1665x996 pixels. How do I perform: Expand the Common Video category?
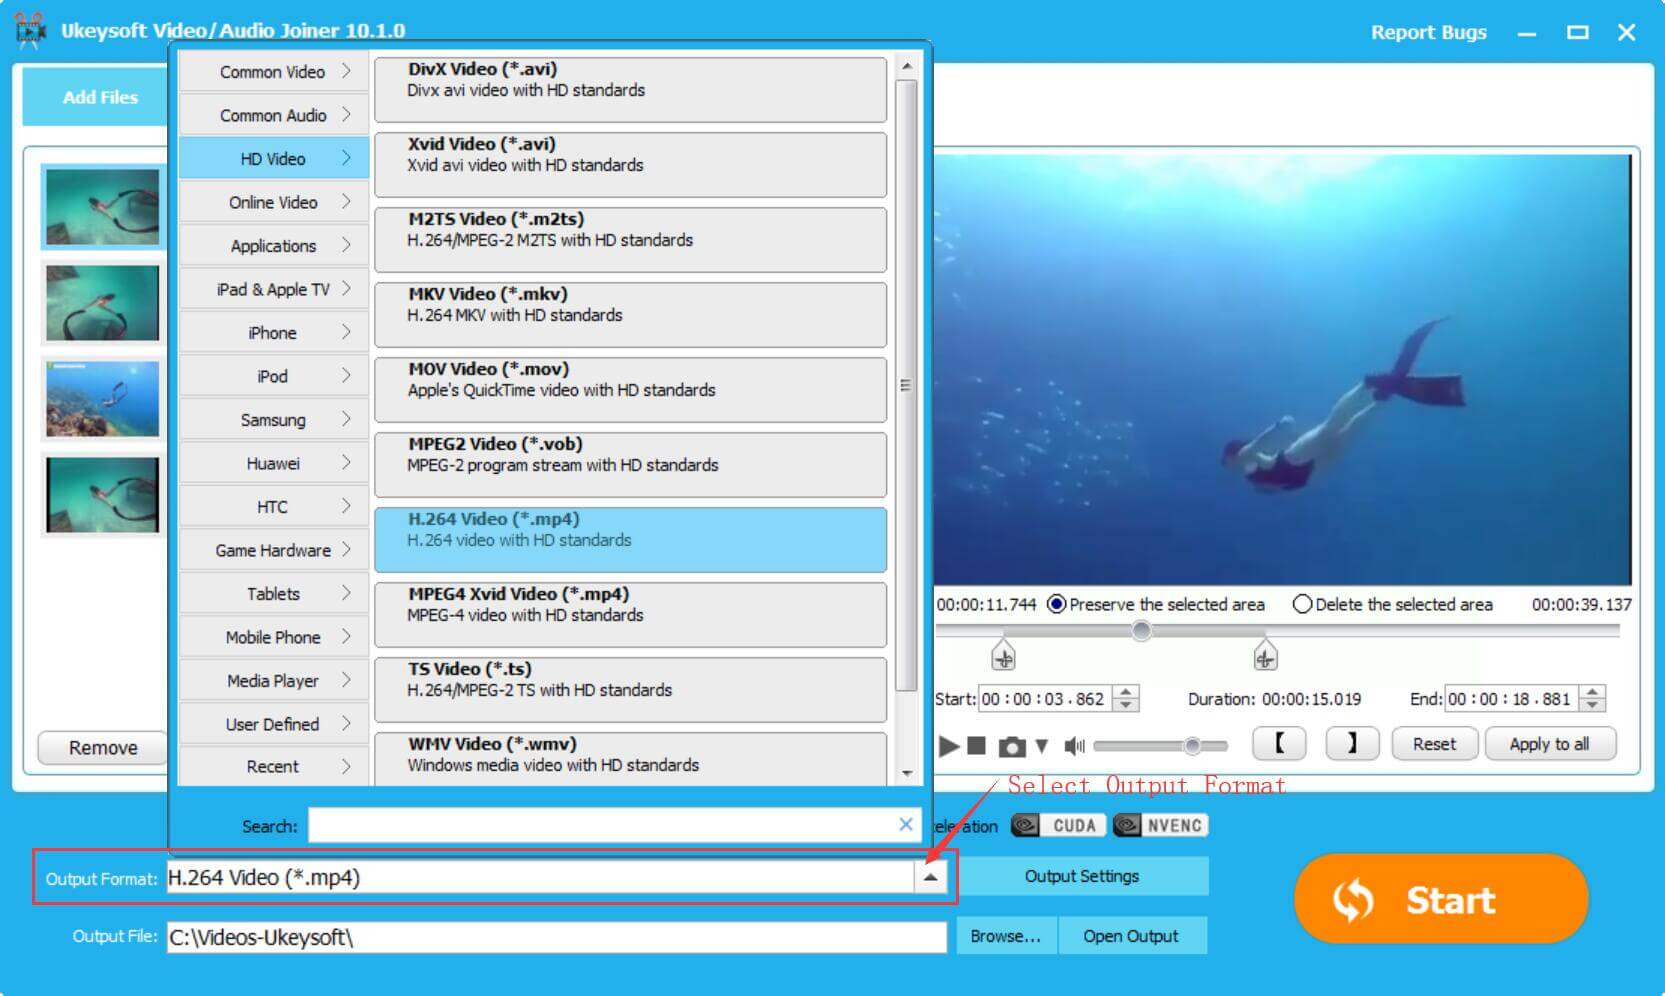tap(273, 72)
